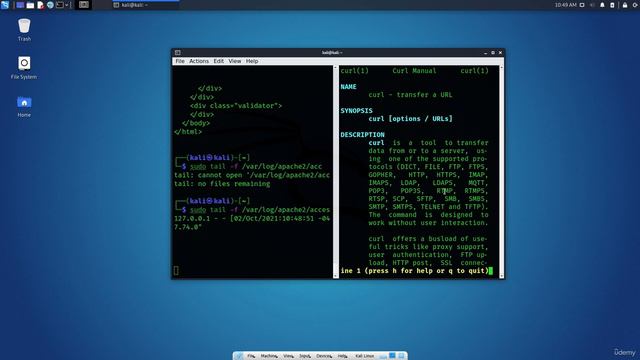Open terminal View menu
This screenshot has width=640, height=360.
coord(235,61)
